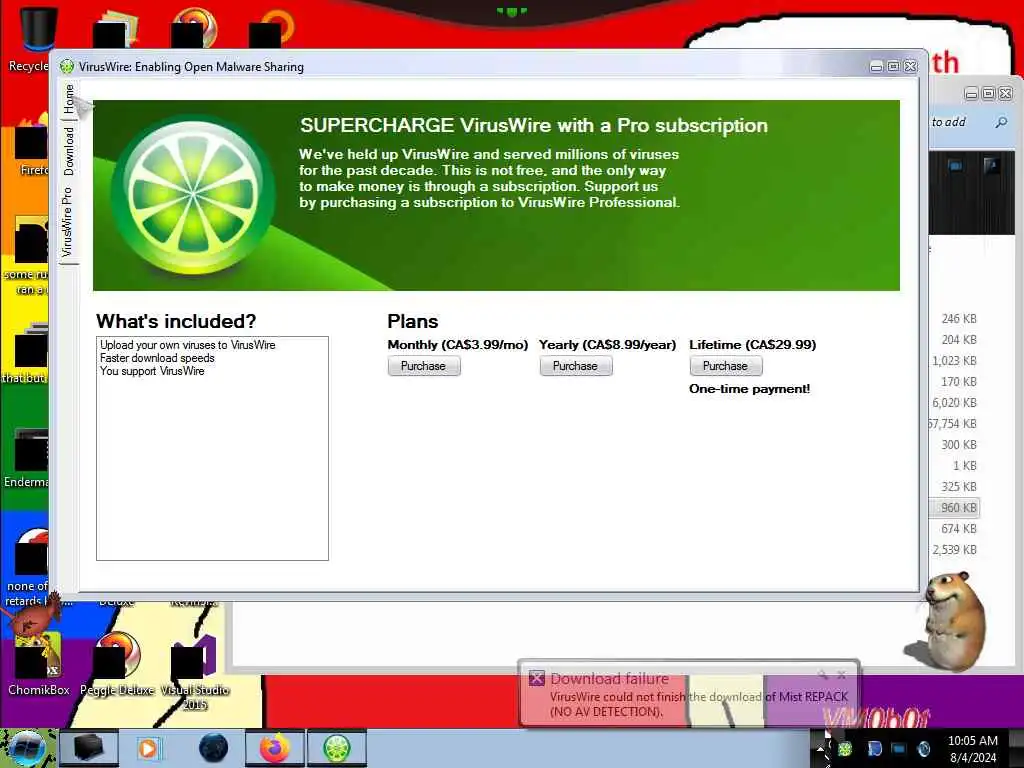Select the VirusWire Pro side tab

(x=67, y=222)
